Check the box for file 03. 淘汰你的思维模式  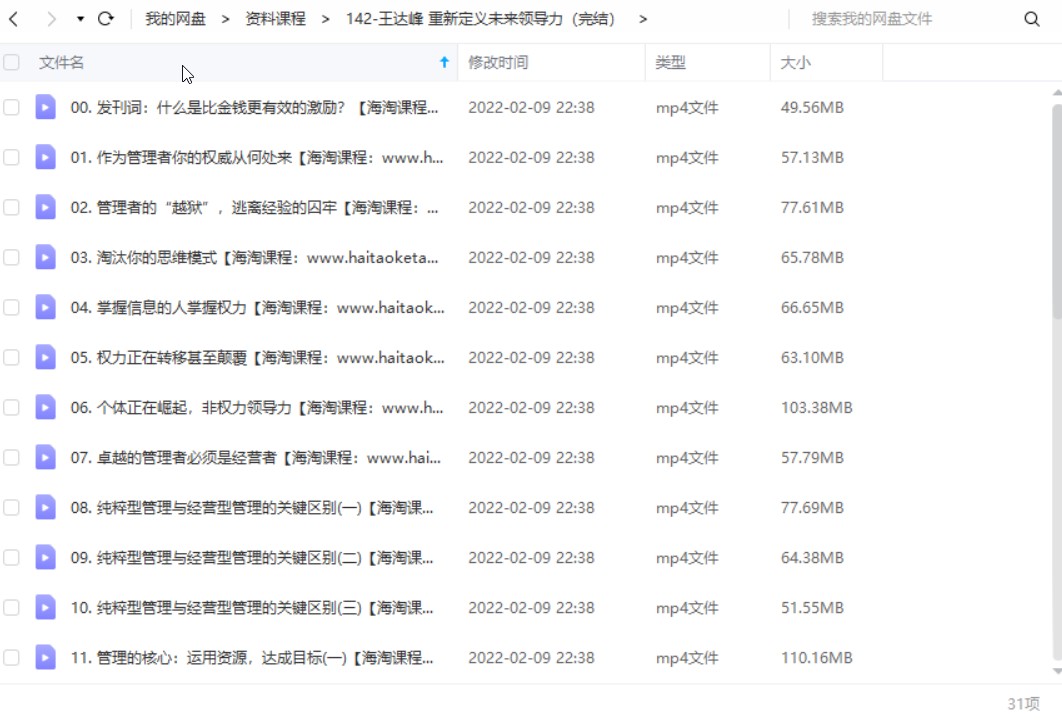tap(12, 257)
